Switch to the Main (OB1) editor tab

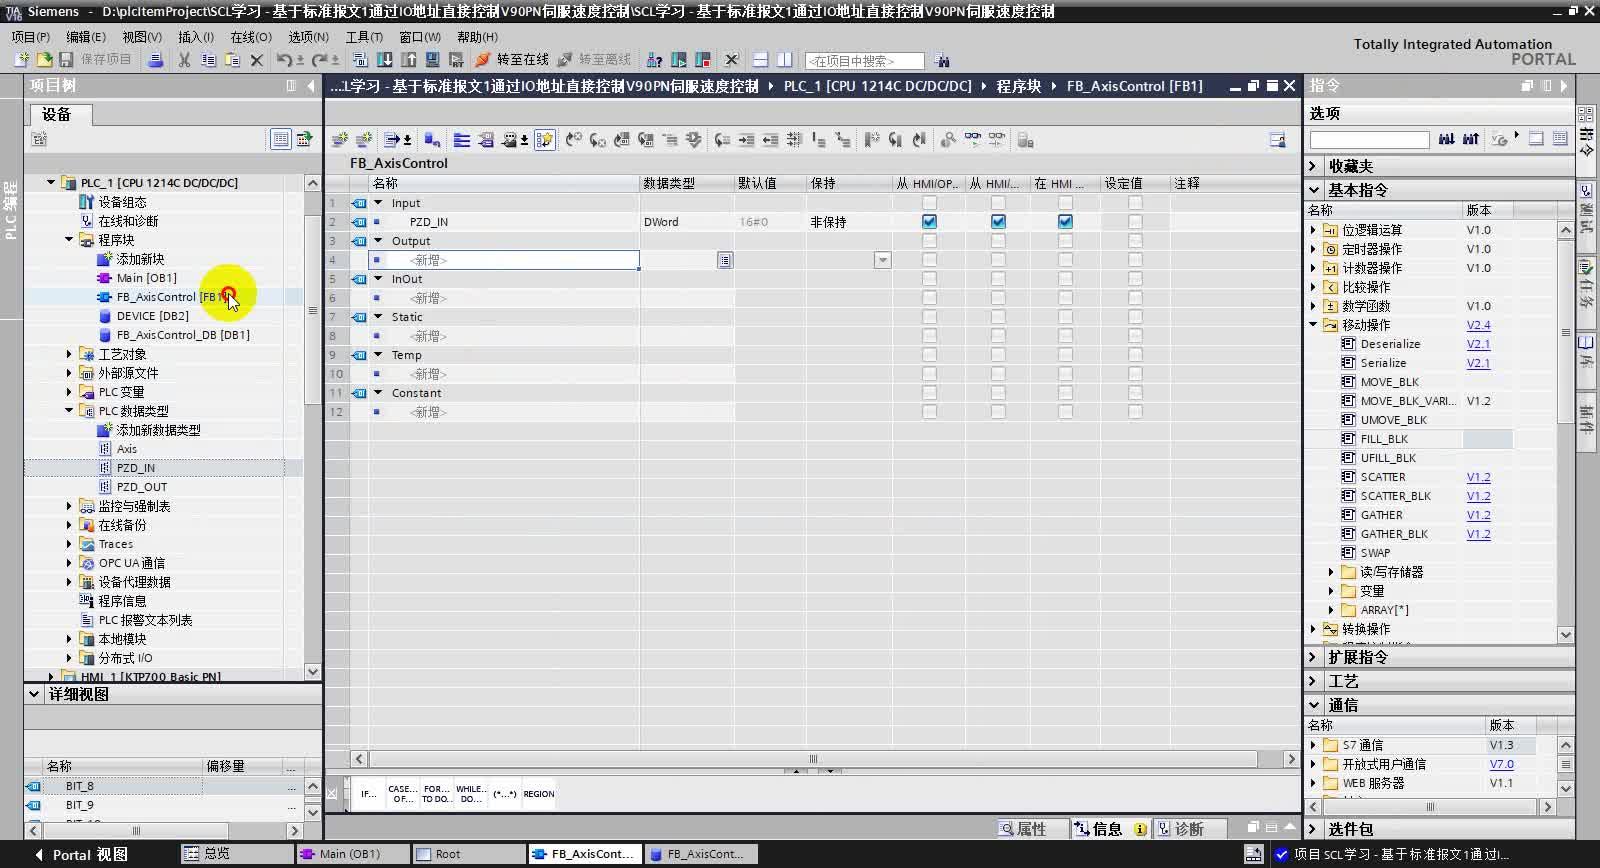point(353,854)
